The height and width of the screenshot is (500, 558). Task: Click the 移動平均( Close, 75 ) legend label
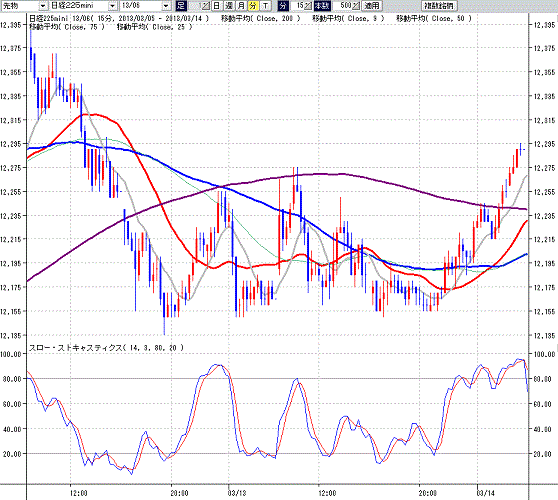[x=67, y=27]
